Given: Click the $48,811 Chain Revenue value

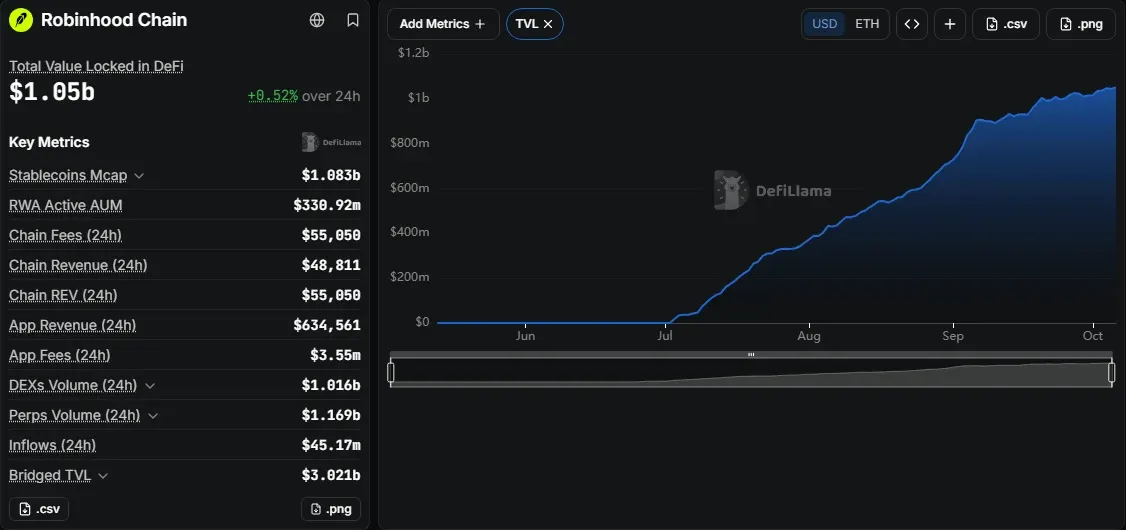Looking at the screenshot, I should [331, 266].
